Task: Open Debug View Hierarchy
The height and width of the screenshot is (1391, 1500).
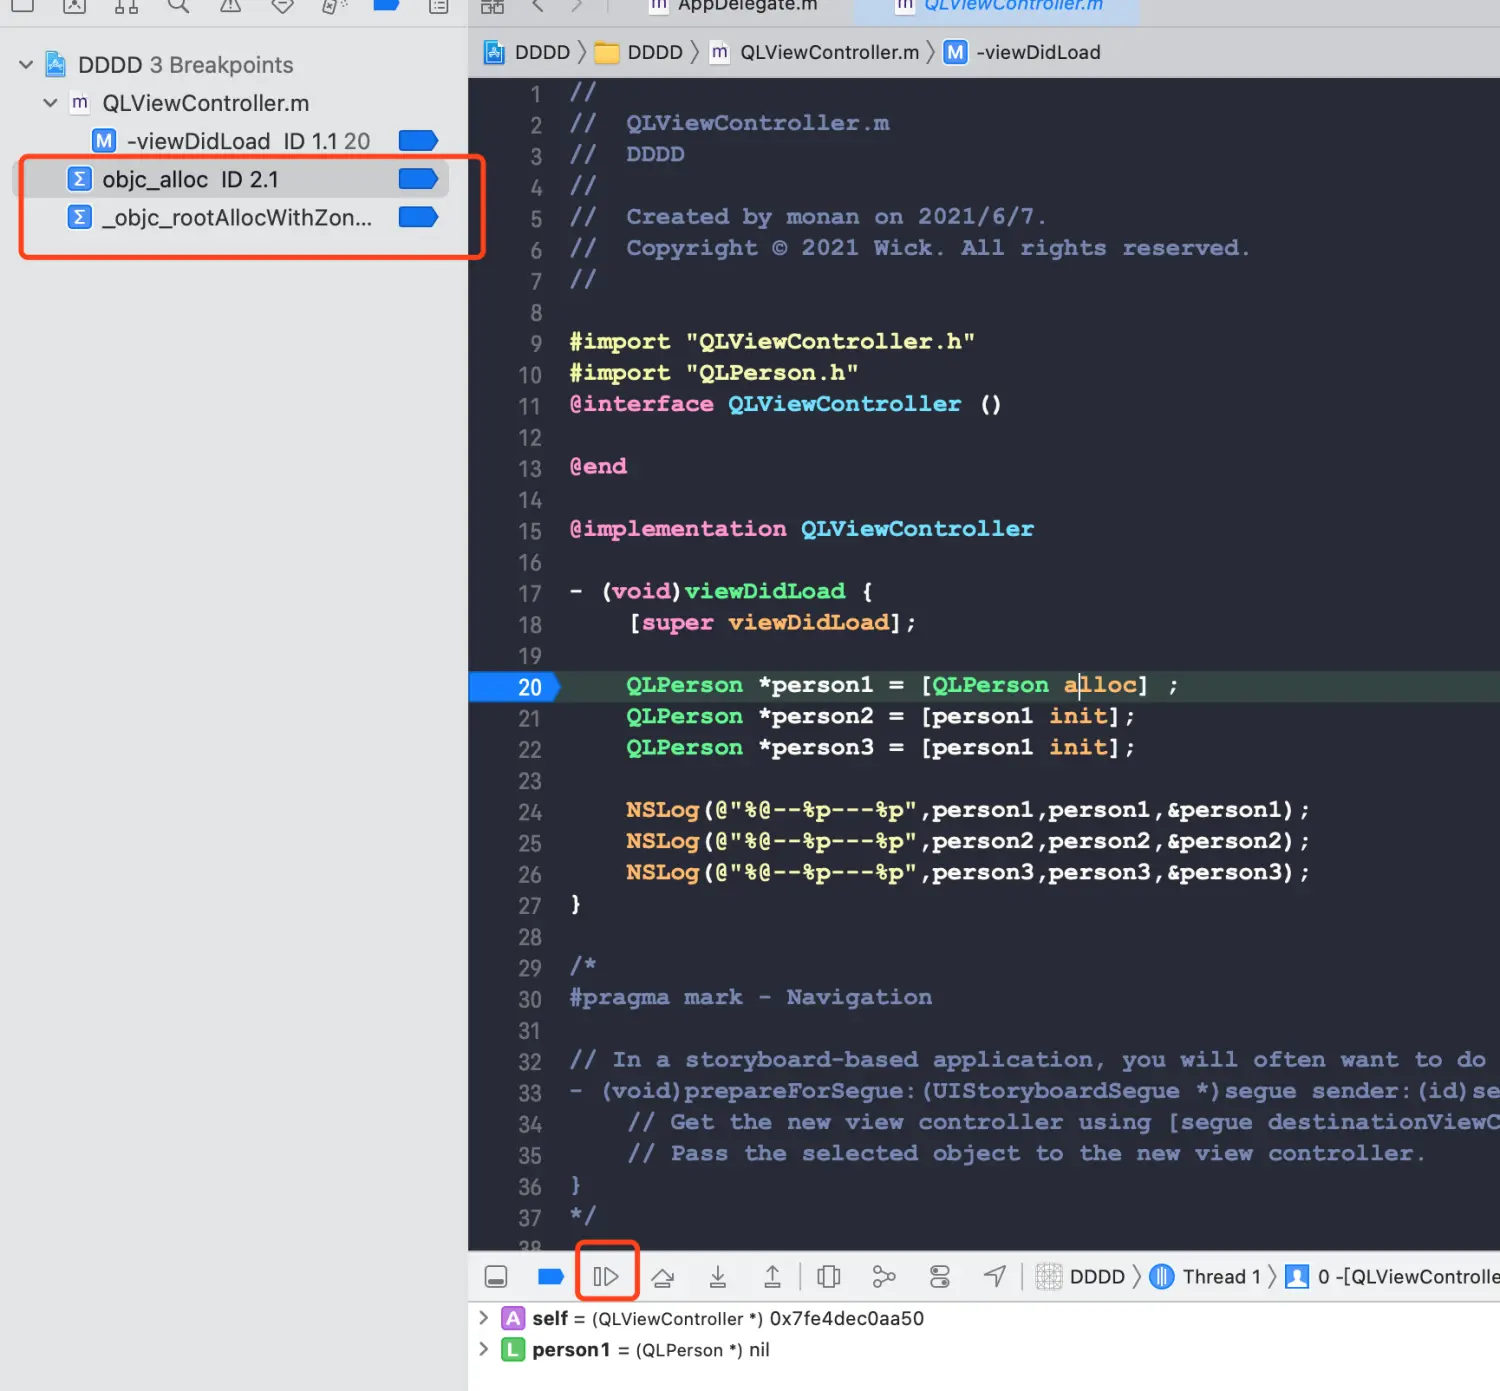Action: (828, 1276)
